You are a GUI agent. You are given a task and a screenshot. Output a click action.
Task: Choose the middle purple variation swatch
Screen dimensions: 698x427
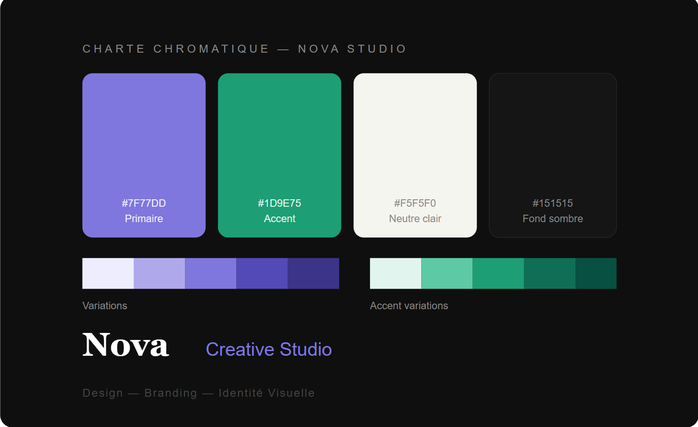click(x=211, y=273)
